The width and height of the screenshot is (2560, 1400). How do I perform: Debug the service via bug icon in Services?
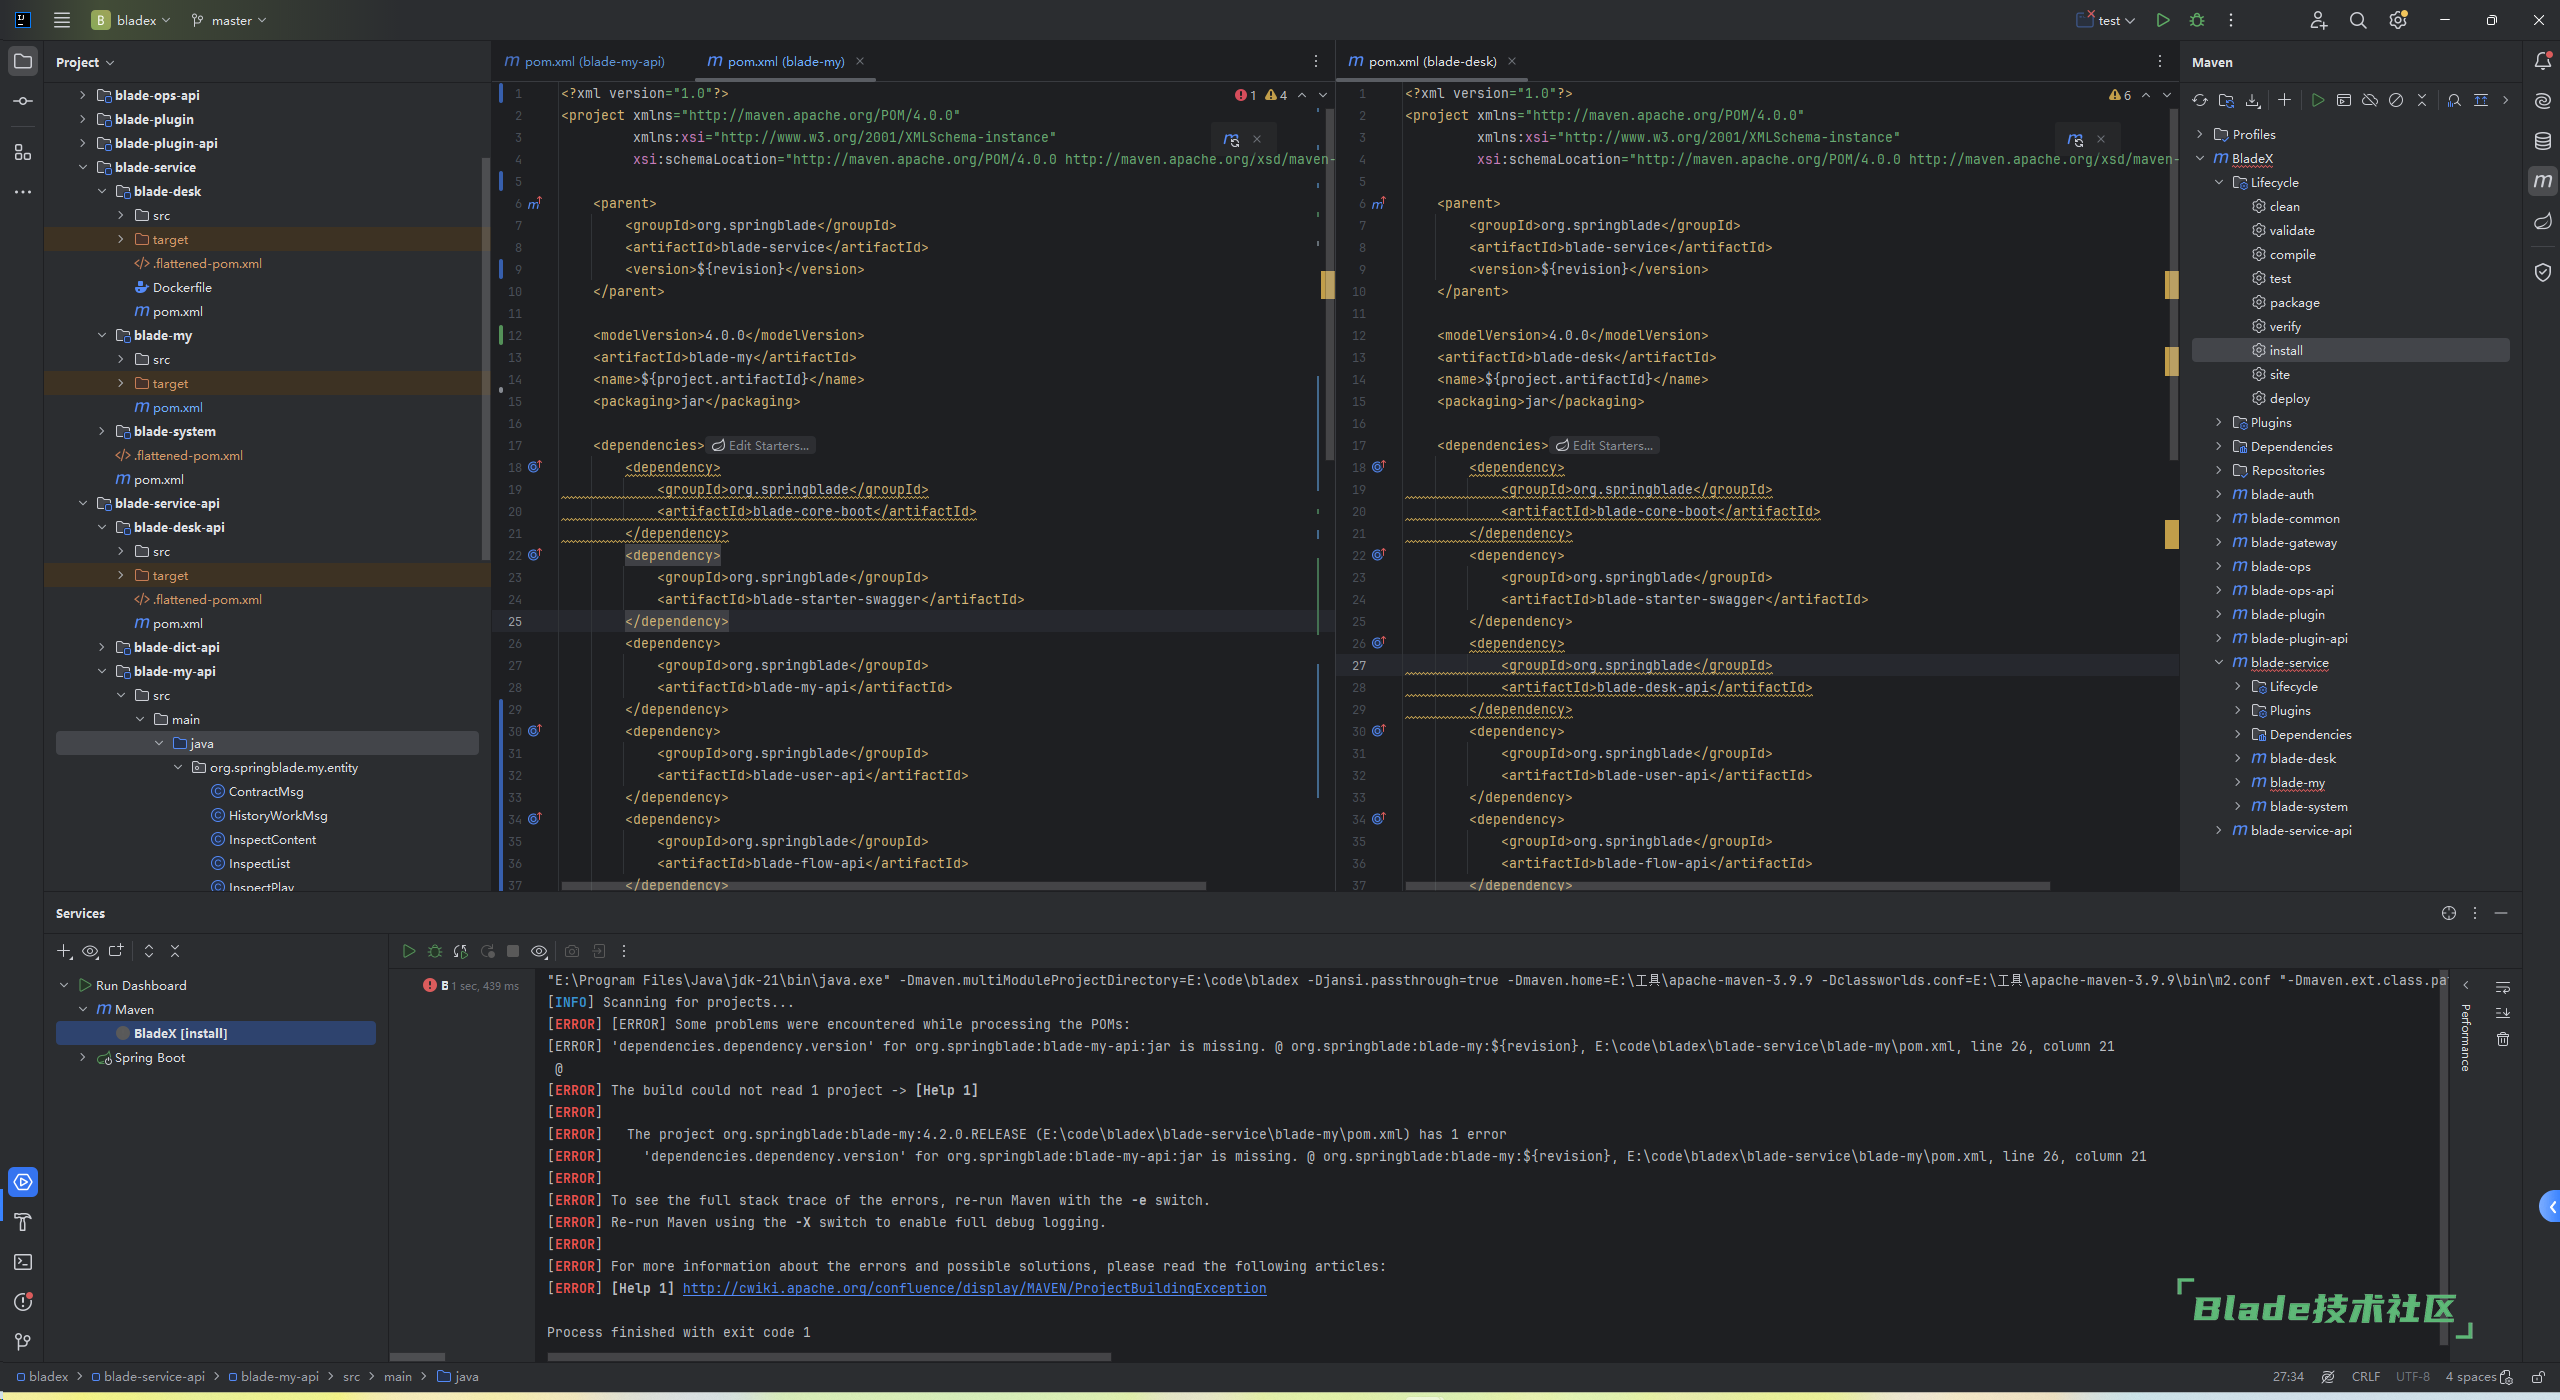pos(435,951)
